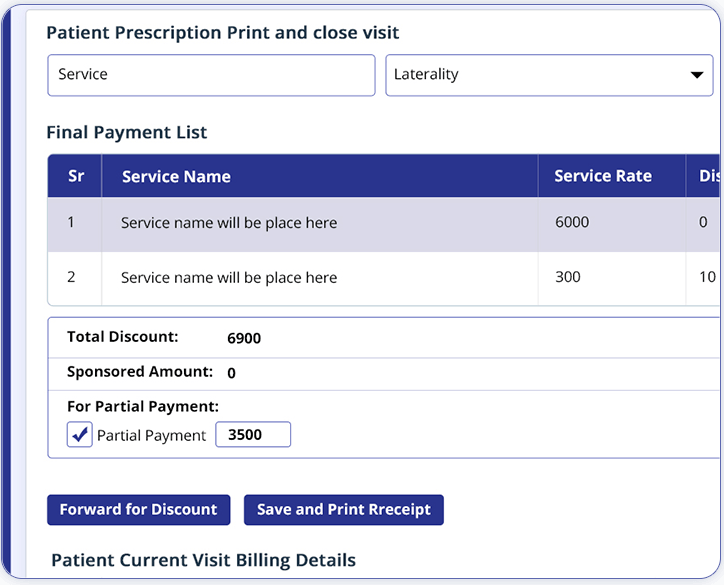Click the Total Discount value 6900

point(244,338)
